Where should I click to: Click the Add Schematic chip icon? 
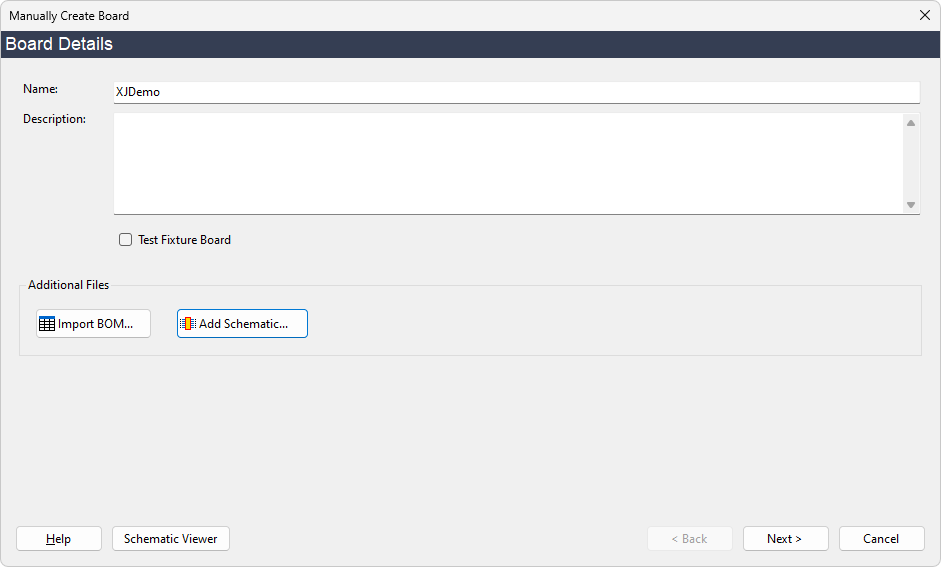(188, 324)
